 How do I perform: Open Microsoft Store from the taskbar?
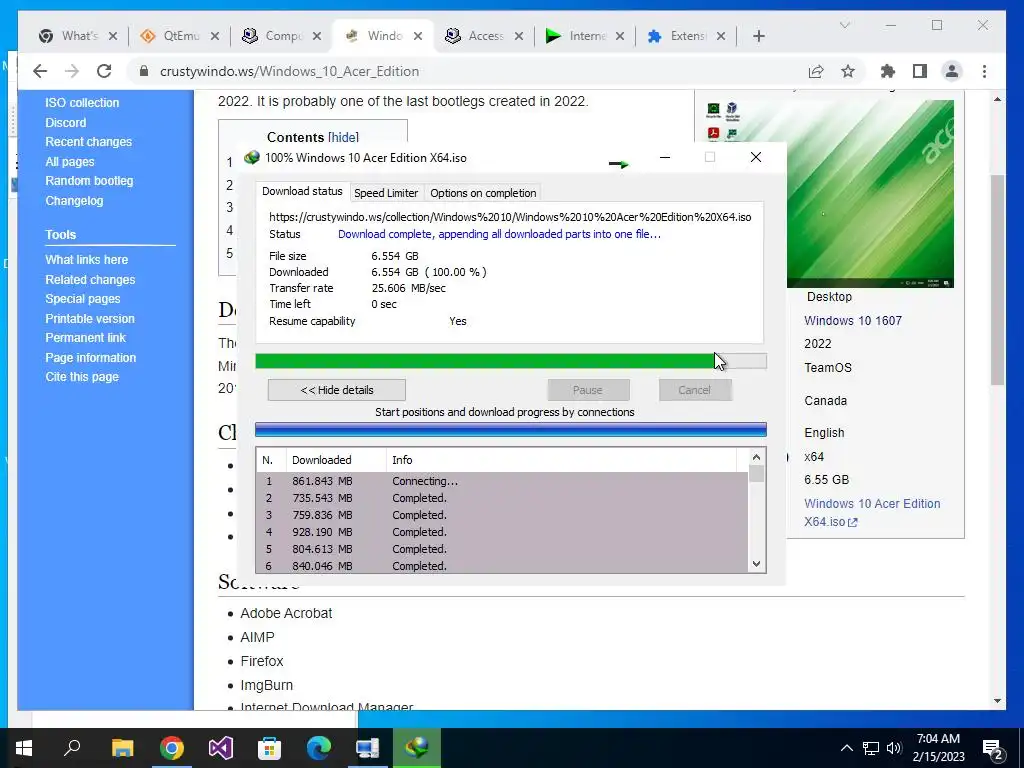coord(269,748)
